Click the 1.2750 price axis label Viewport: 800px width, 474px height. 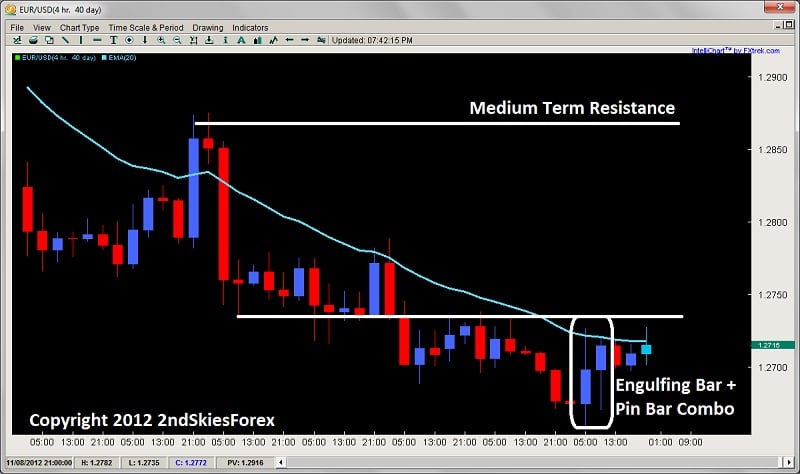(772, 295)
